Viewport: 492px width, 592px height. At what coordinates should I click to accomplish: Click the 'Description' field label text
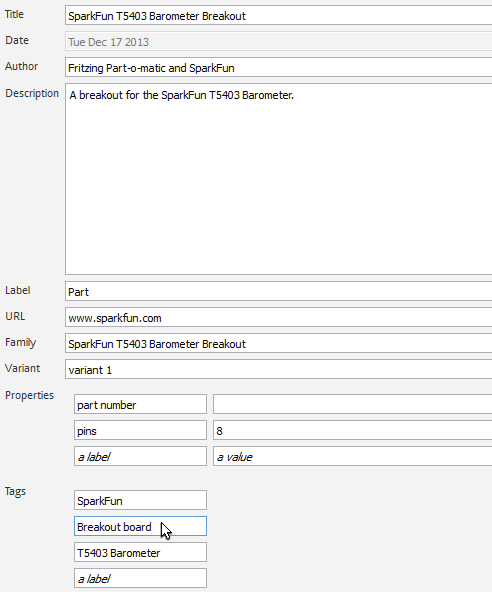pyautogui.click(x=32, y=93)
